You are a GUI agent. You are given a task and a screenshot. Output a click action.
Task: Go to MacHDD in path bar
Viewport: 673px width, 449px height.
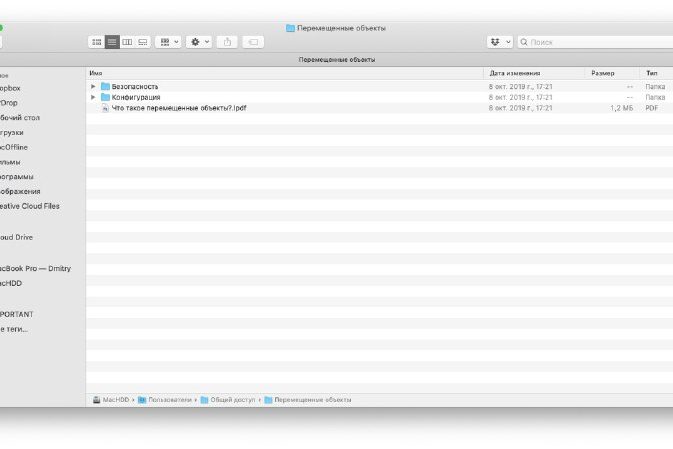(x=116, y=400)
